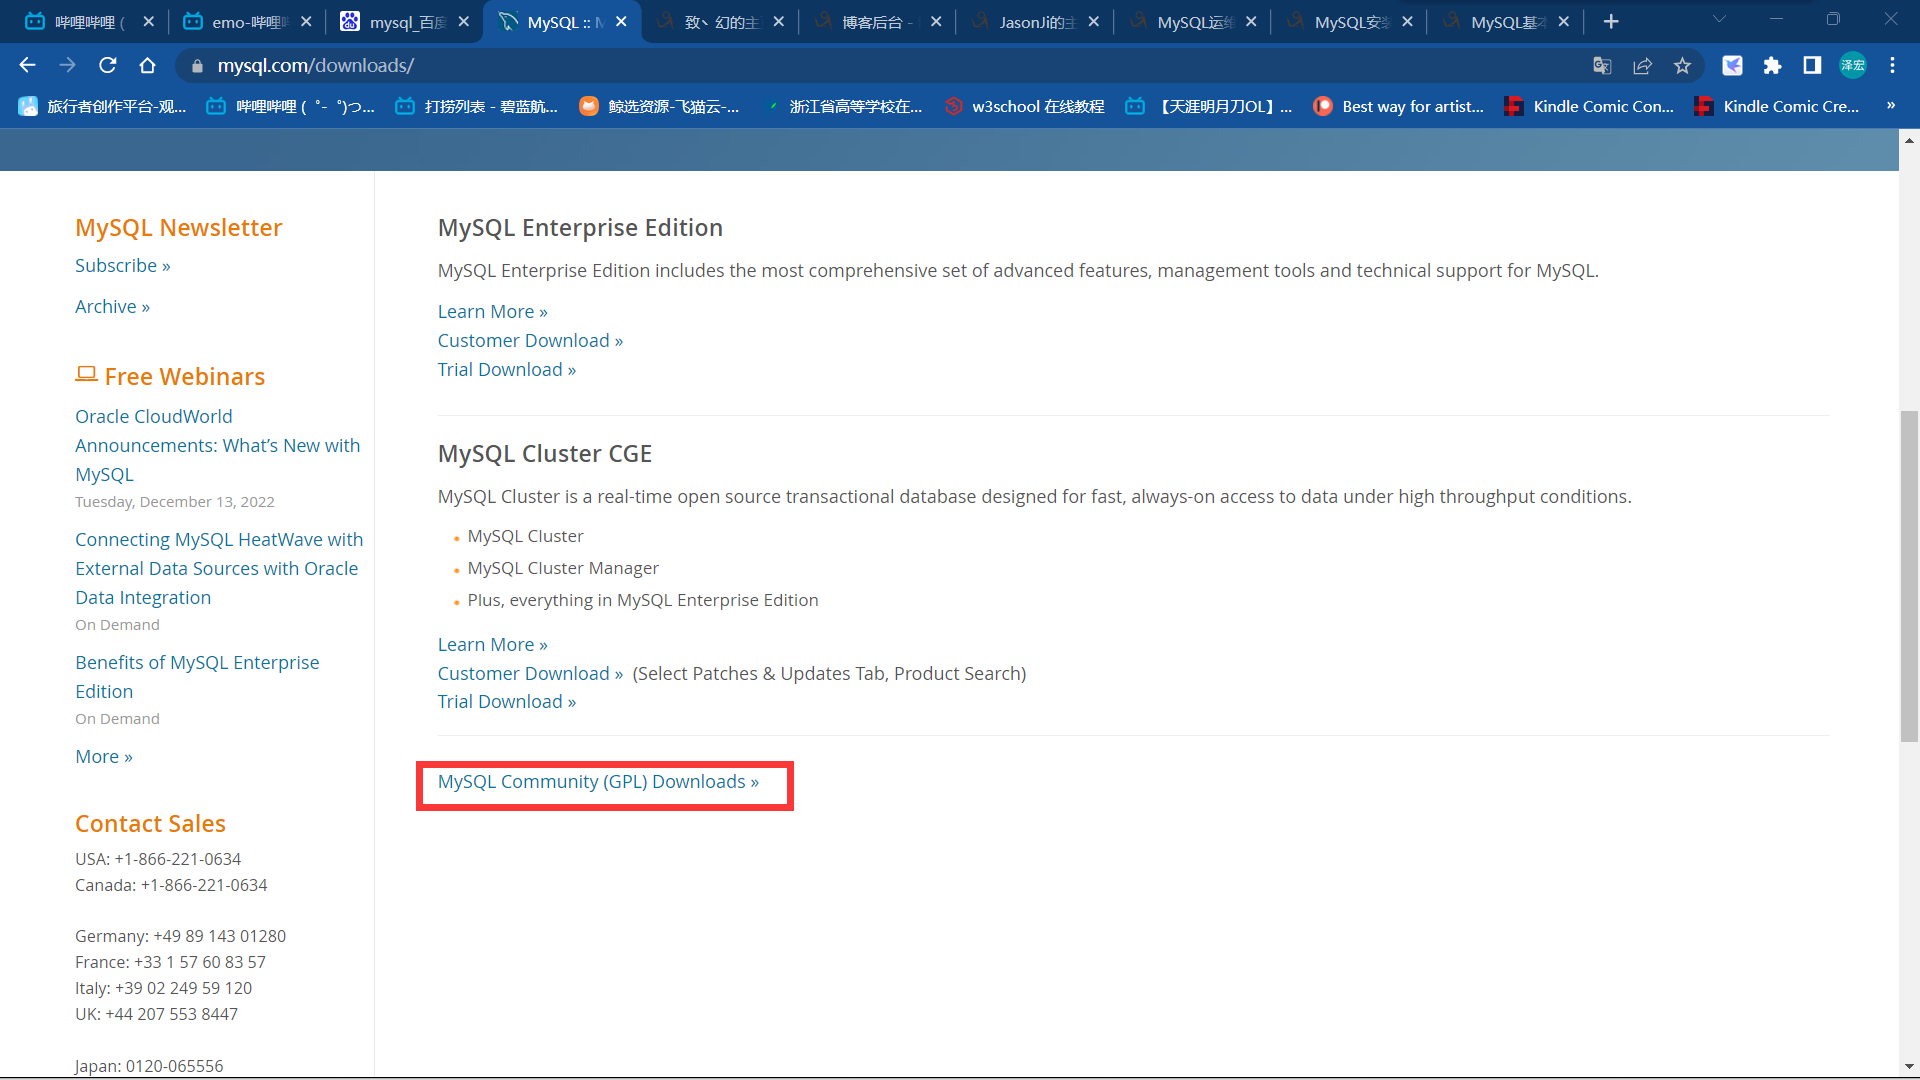Open the Kindle Comic Con... bookmark
The image size is (1920, 1080).
(x=1589, y=106)
